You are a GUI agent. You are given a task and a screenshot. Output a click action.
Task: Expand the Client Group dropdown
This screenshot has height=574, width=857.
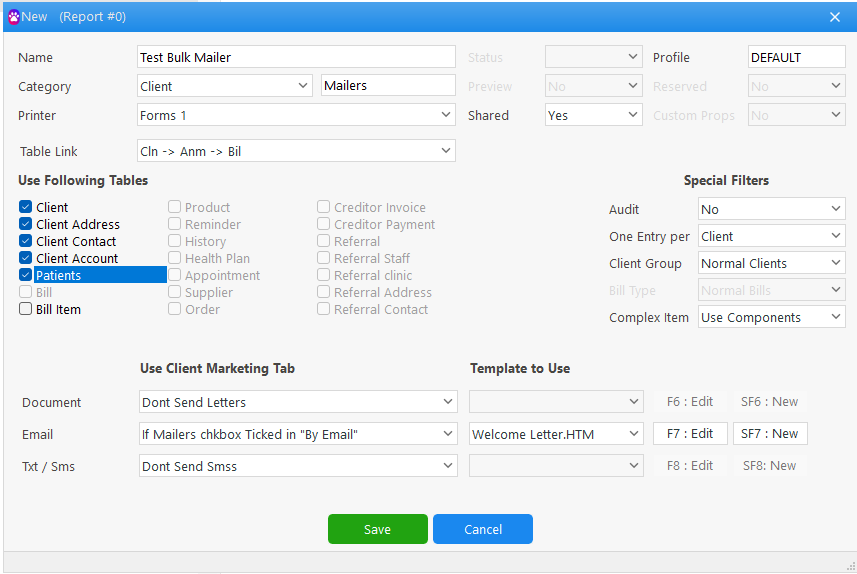pyautogui.click(x=771, y=263)
